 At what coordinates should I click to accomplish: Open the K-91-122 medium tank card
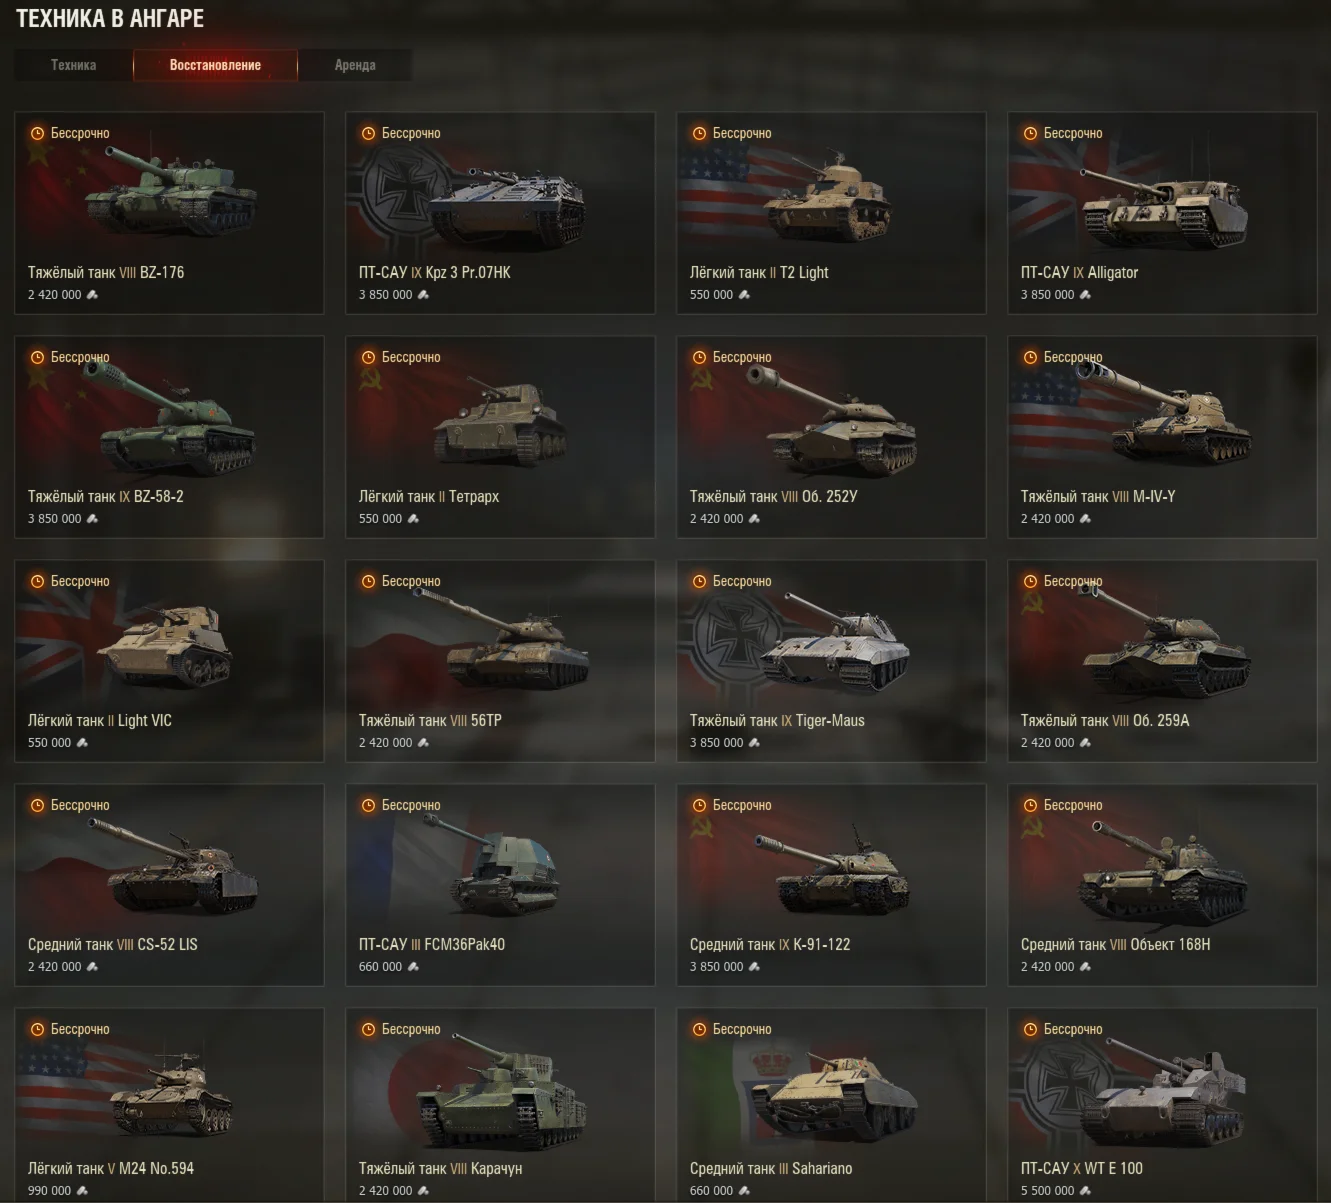pyautogui.click(x=831, y=885)
